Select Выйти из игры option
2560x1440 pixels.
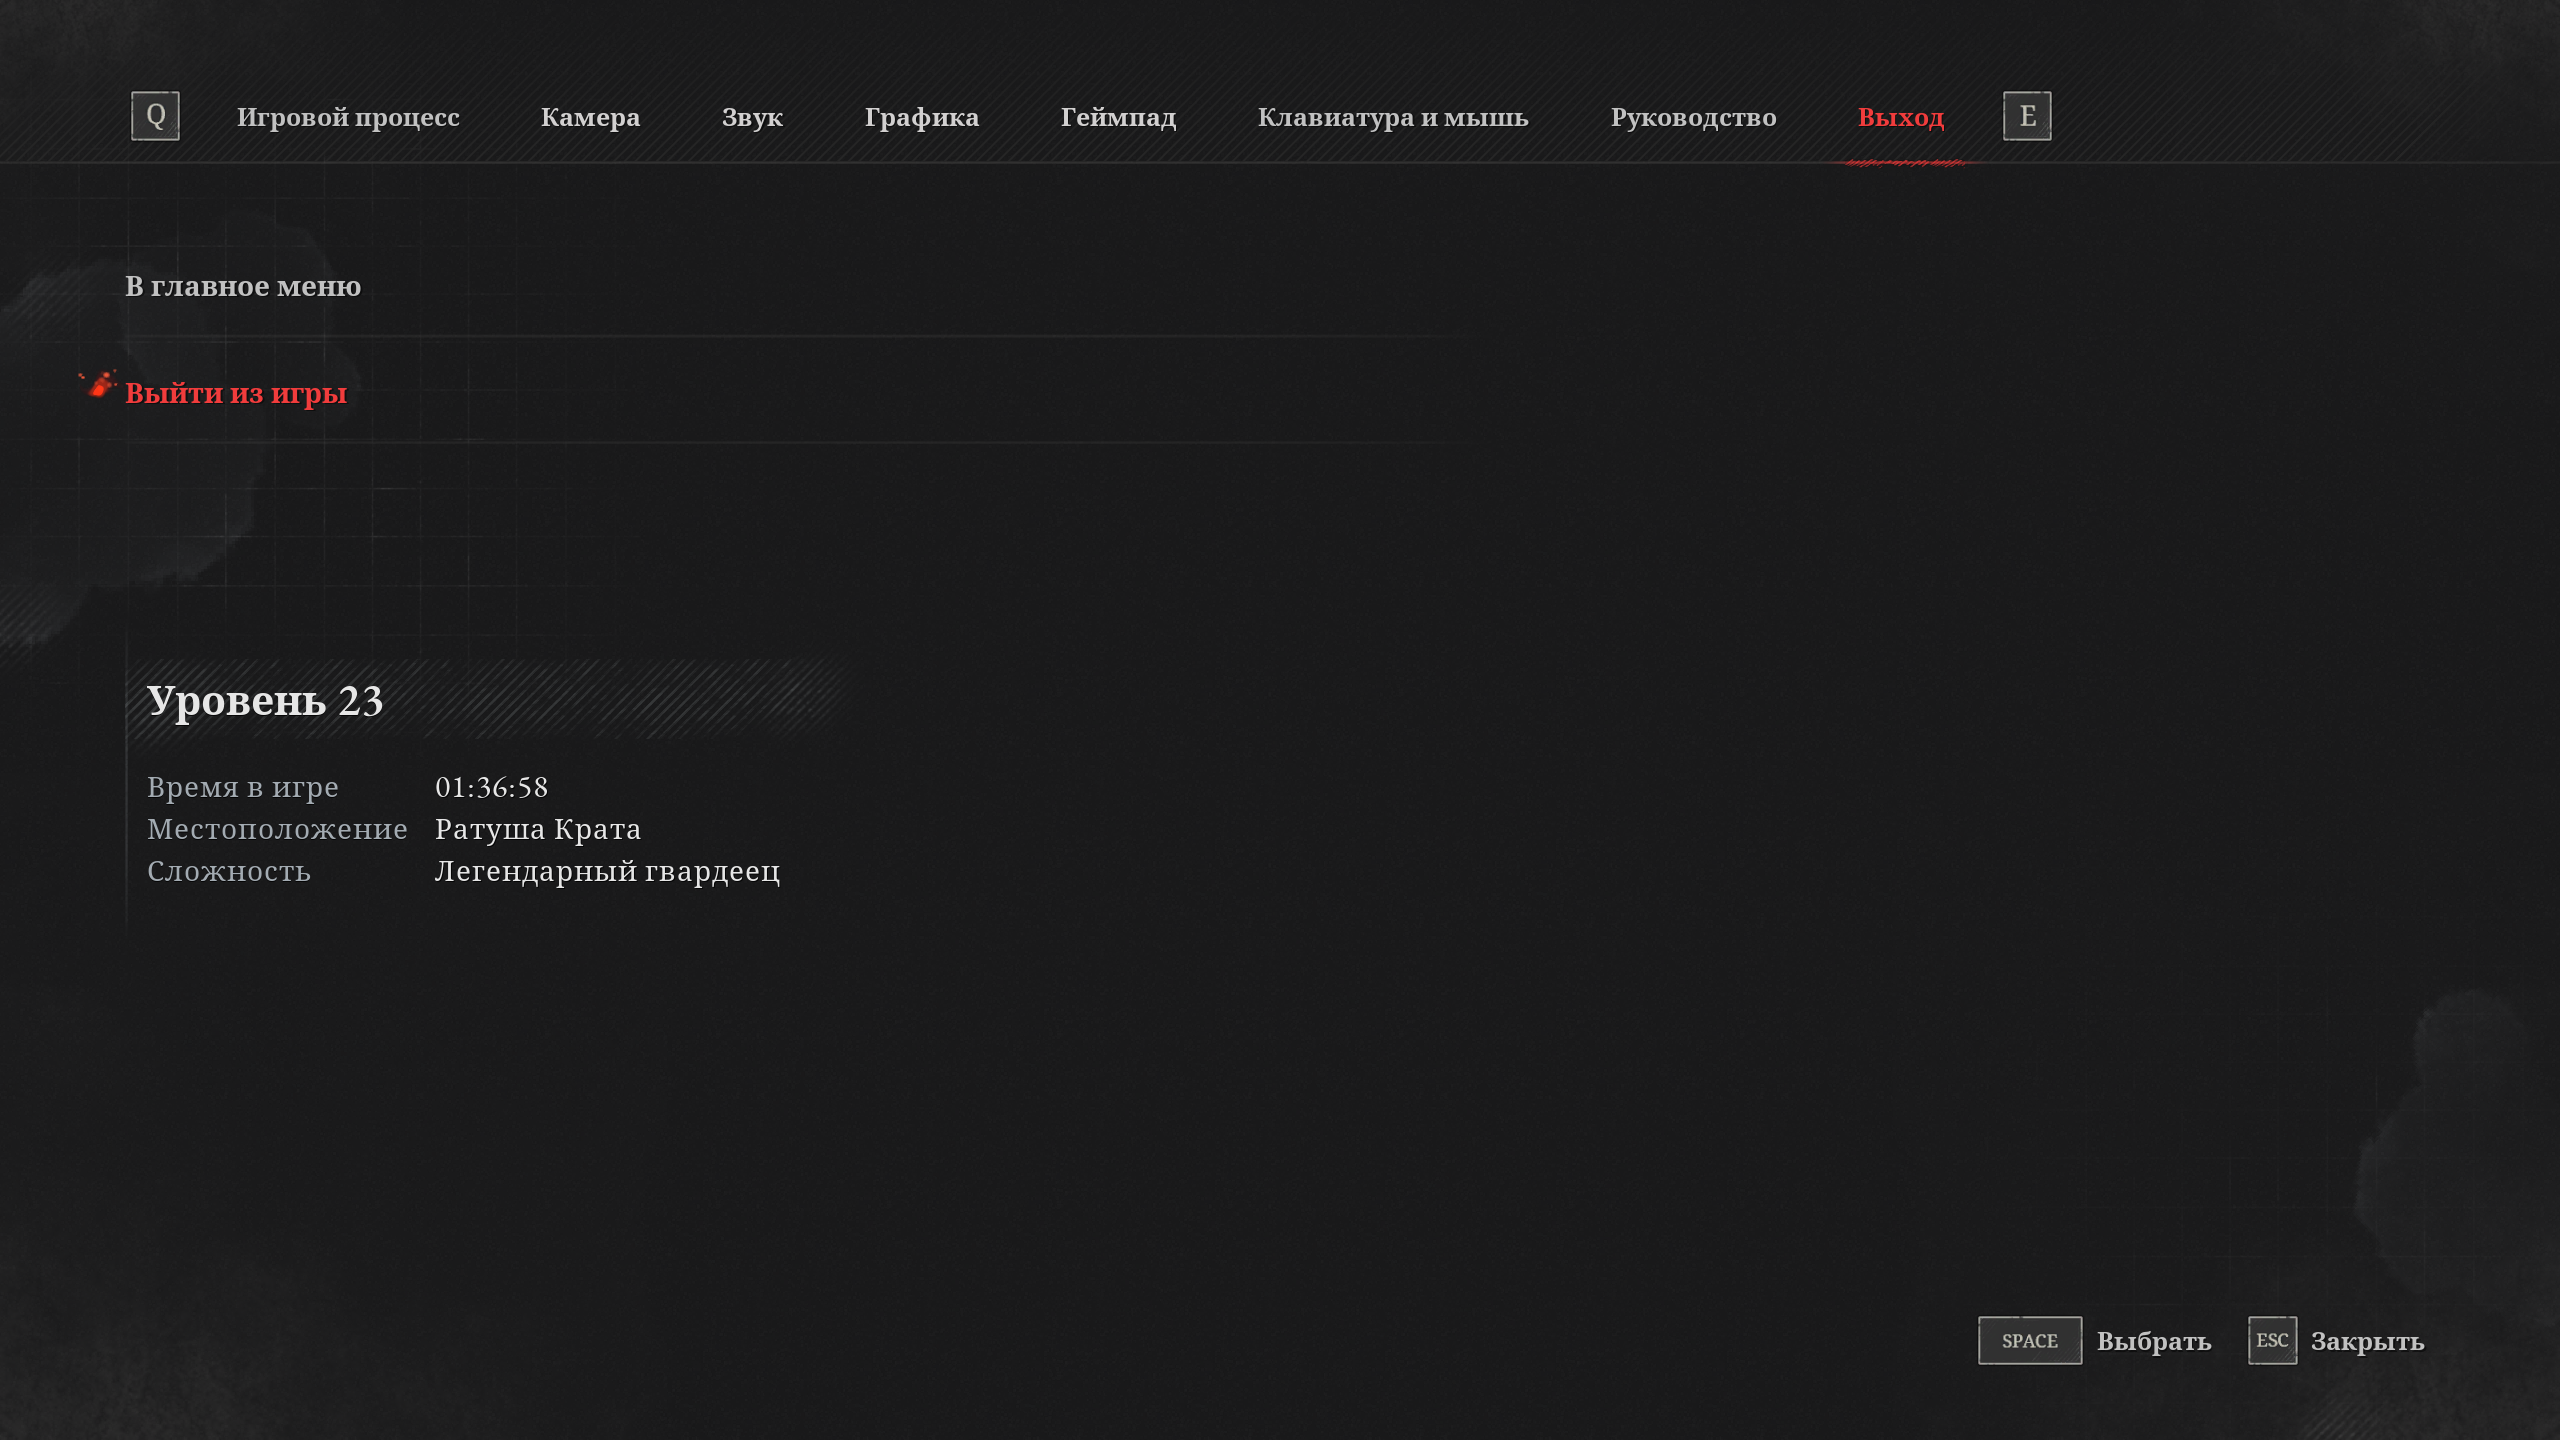click(x=236, y=393)
